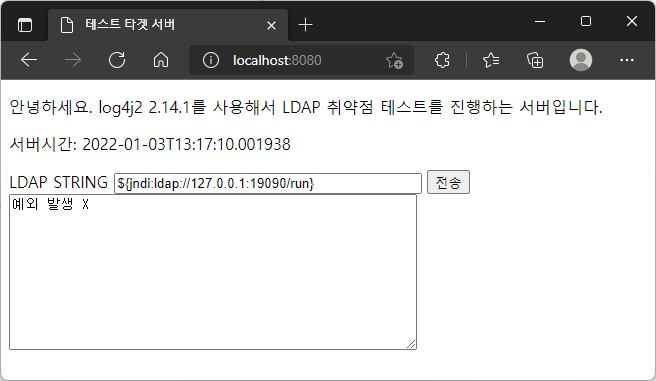Open the user profile avatar
Viewport: 656px width, 381px height.
click(x=581, y=60)
